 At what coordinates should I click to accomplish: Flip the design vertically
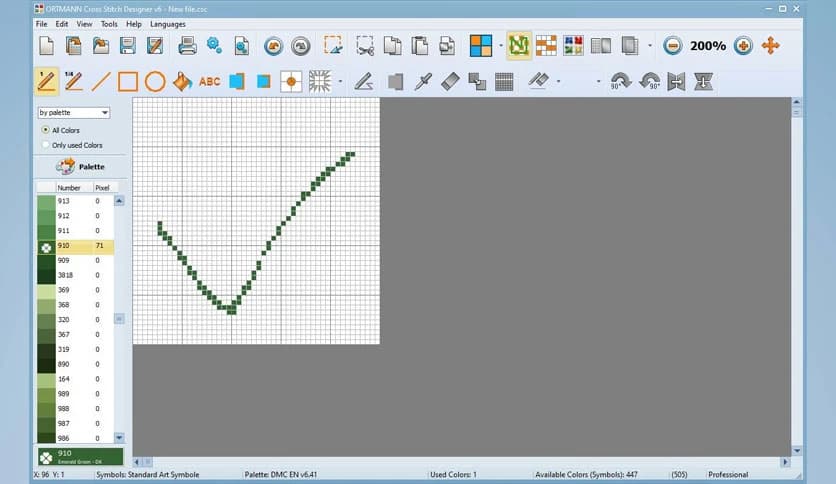703,82
